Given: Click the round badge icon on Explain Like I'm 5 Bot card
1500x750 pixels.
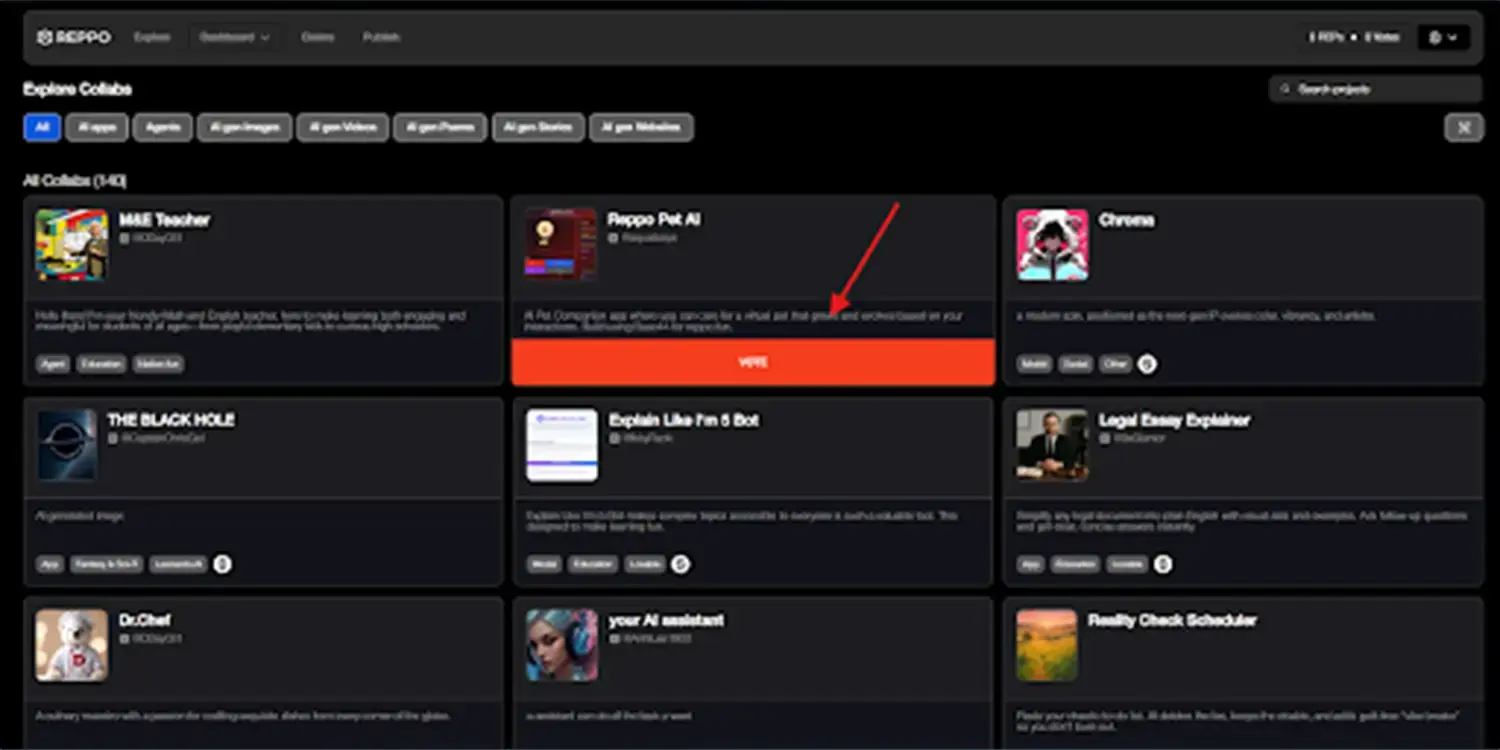Looking at the screenshot, I should click(x=680, y=564).
